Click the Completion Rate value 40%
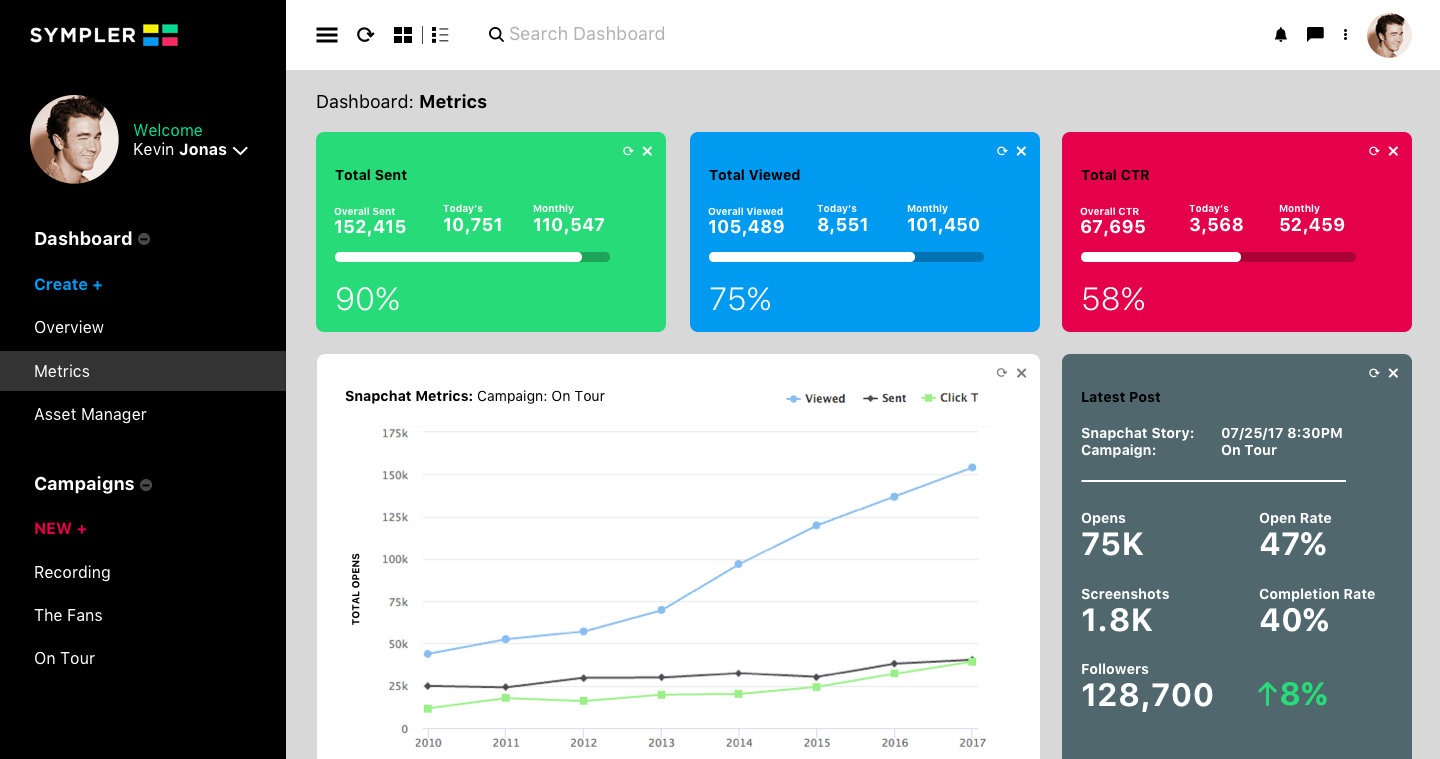Screen dimensions: 1440x759 1294,621
